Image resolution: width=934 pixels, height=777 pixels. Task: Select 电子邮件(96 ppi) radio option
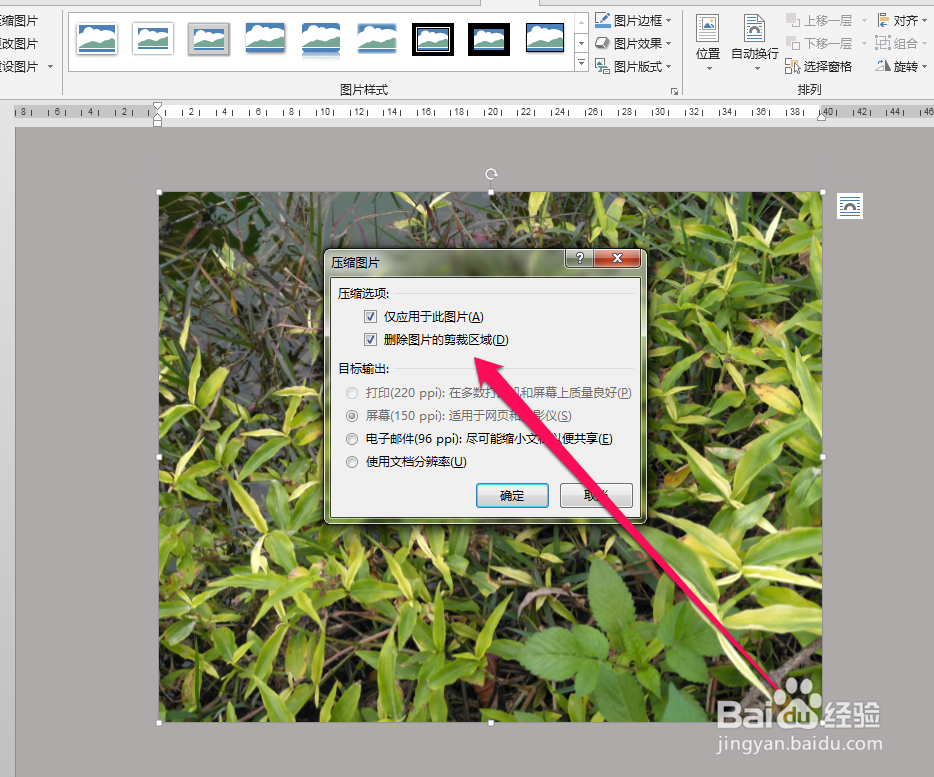(352, 439)
